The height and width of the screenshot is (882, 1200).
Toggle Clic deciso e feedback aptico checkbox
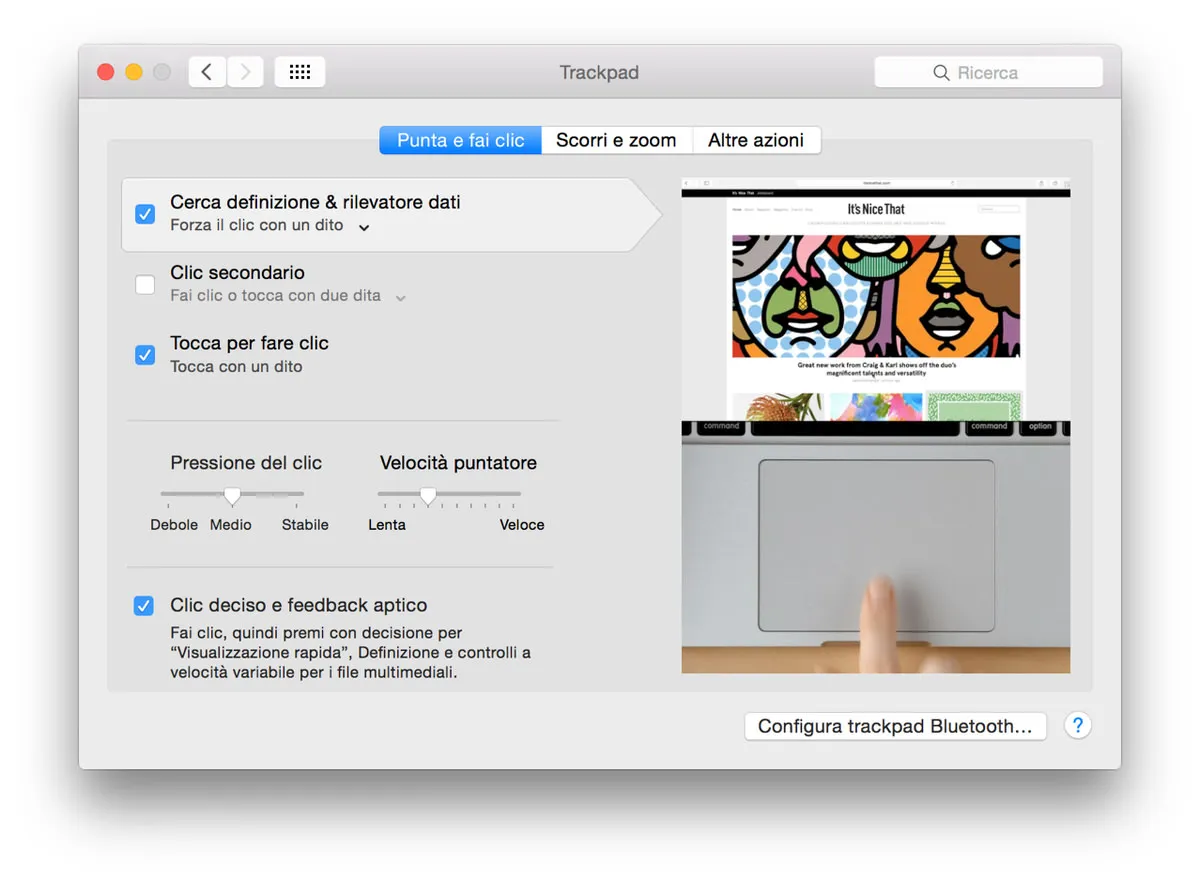click(144, 606)
